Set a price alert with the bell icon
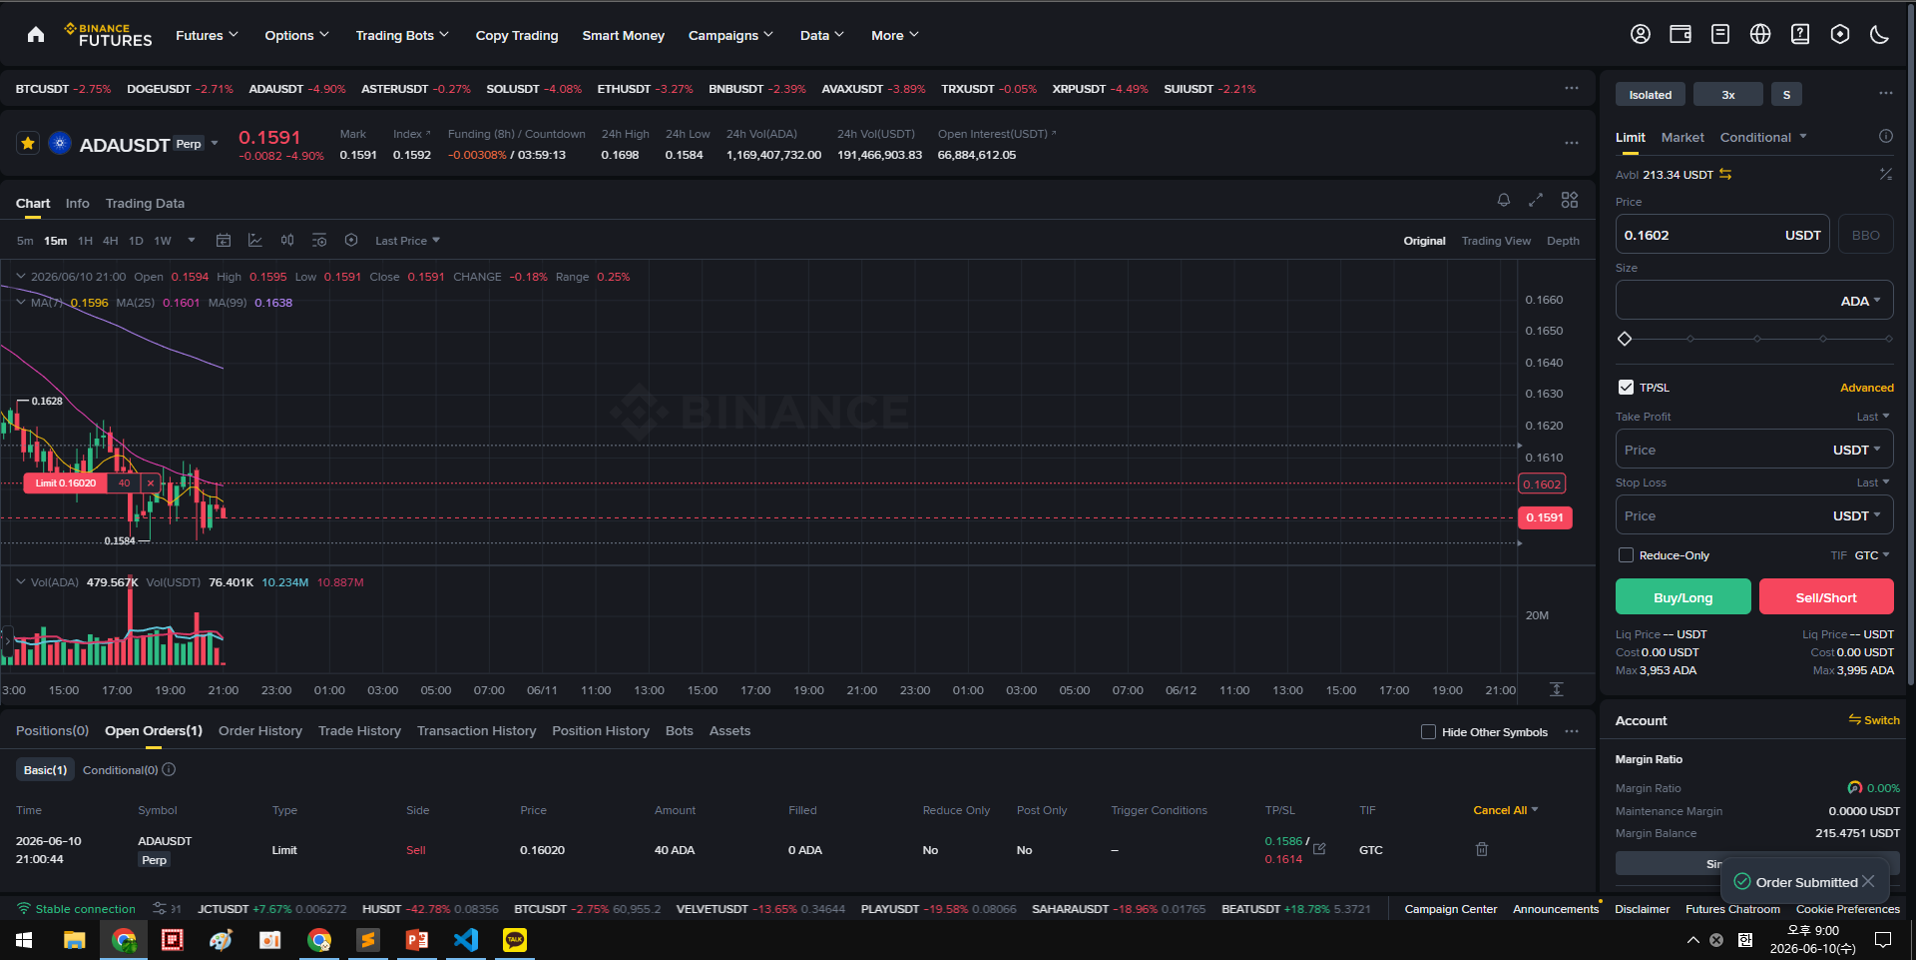 coord(1503,200)
